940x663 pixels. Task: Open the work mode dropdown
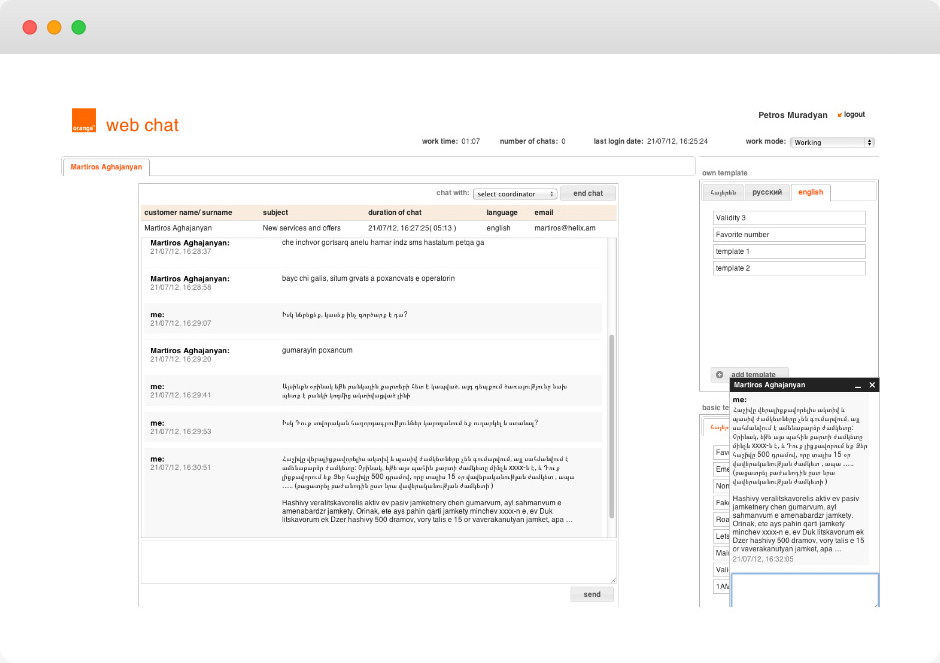pyautogui.click(x=832, y=142)
